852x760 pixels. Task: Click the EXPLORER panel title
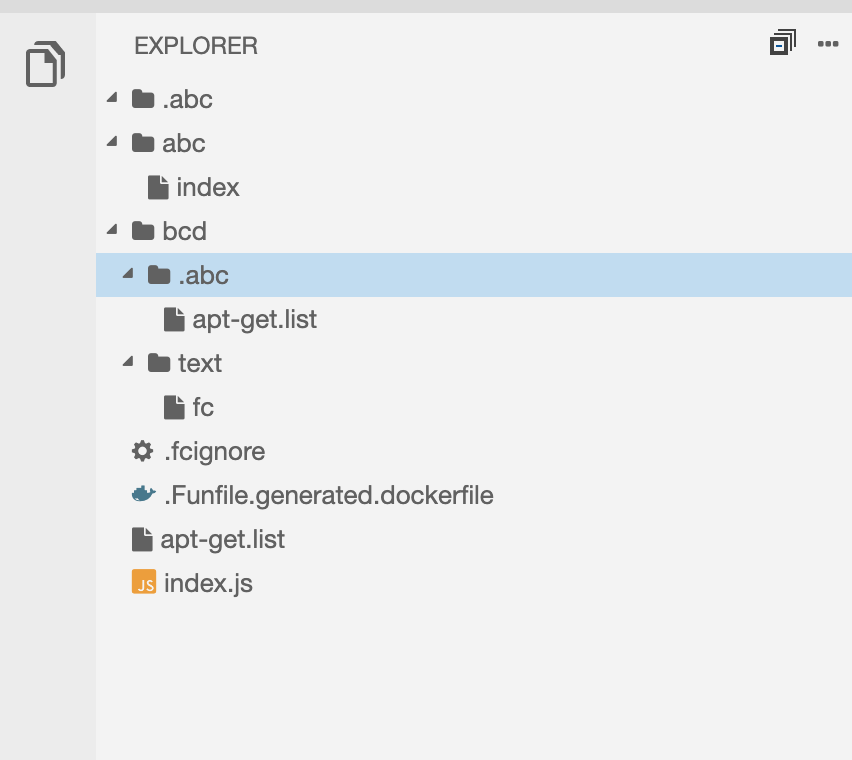point(196,45)
